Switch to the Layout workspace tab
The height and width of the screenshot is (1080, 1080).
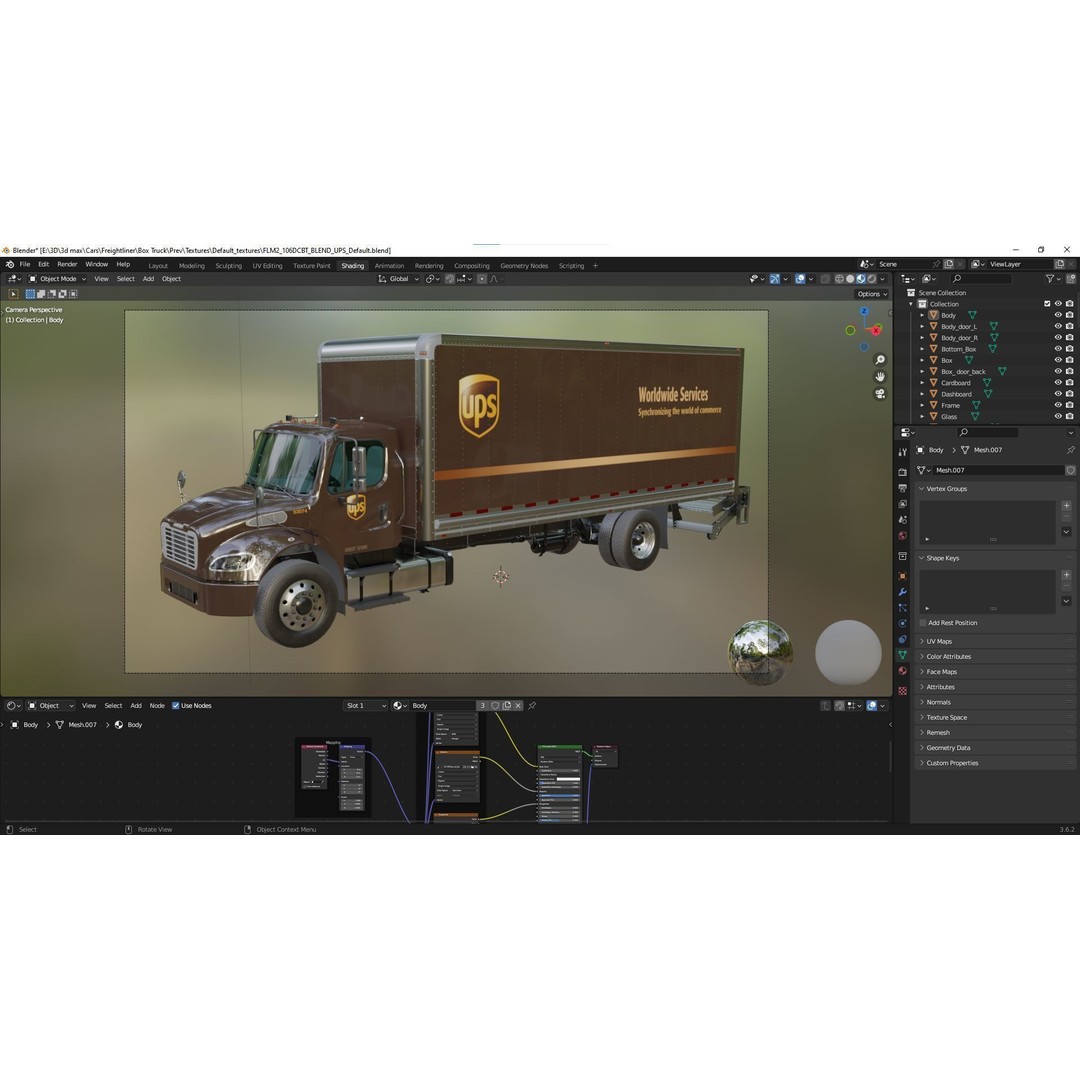click(x=158, y=266)
